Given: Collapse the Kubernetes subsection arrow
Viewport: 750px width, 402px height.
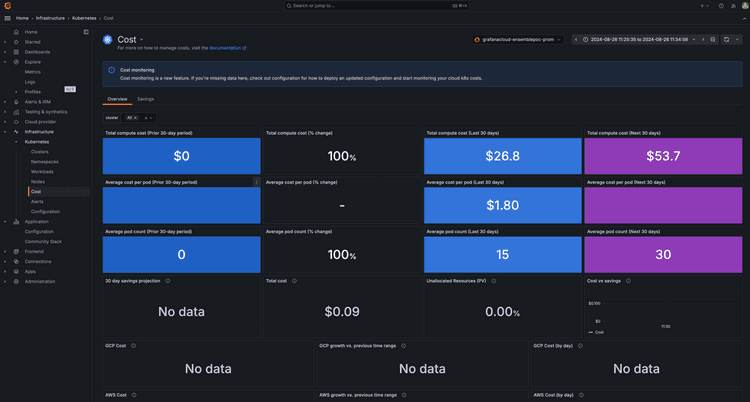Looking at the screenshot, I should [17, 142].
